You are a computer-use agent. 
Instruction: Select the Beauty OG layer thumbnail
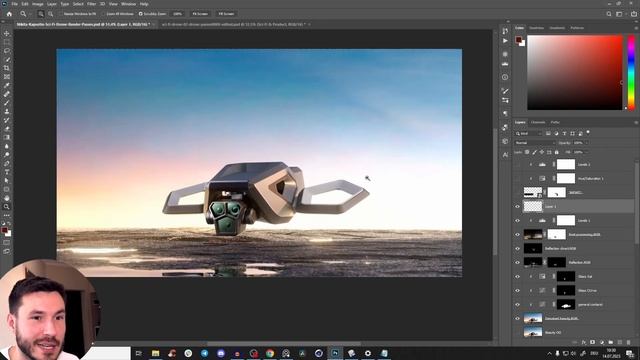click(533, 332)
